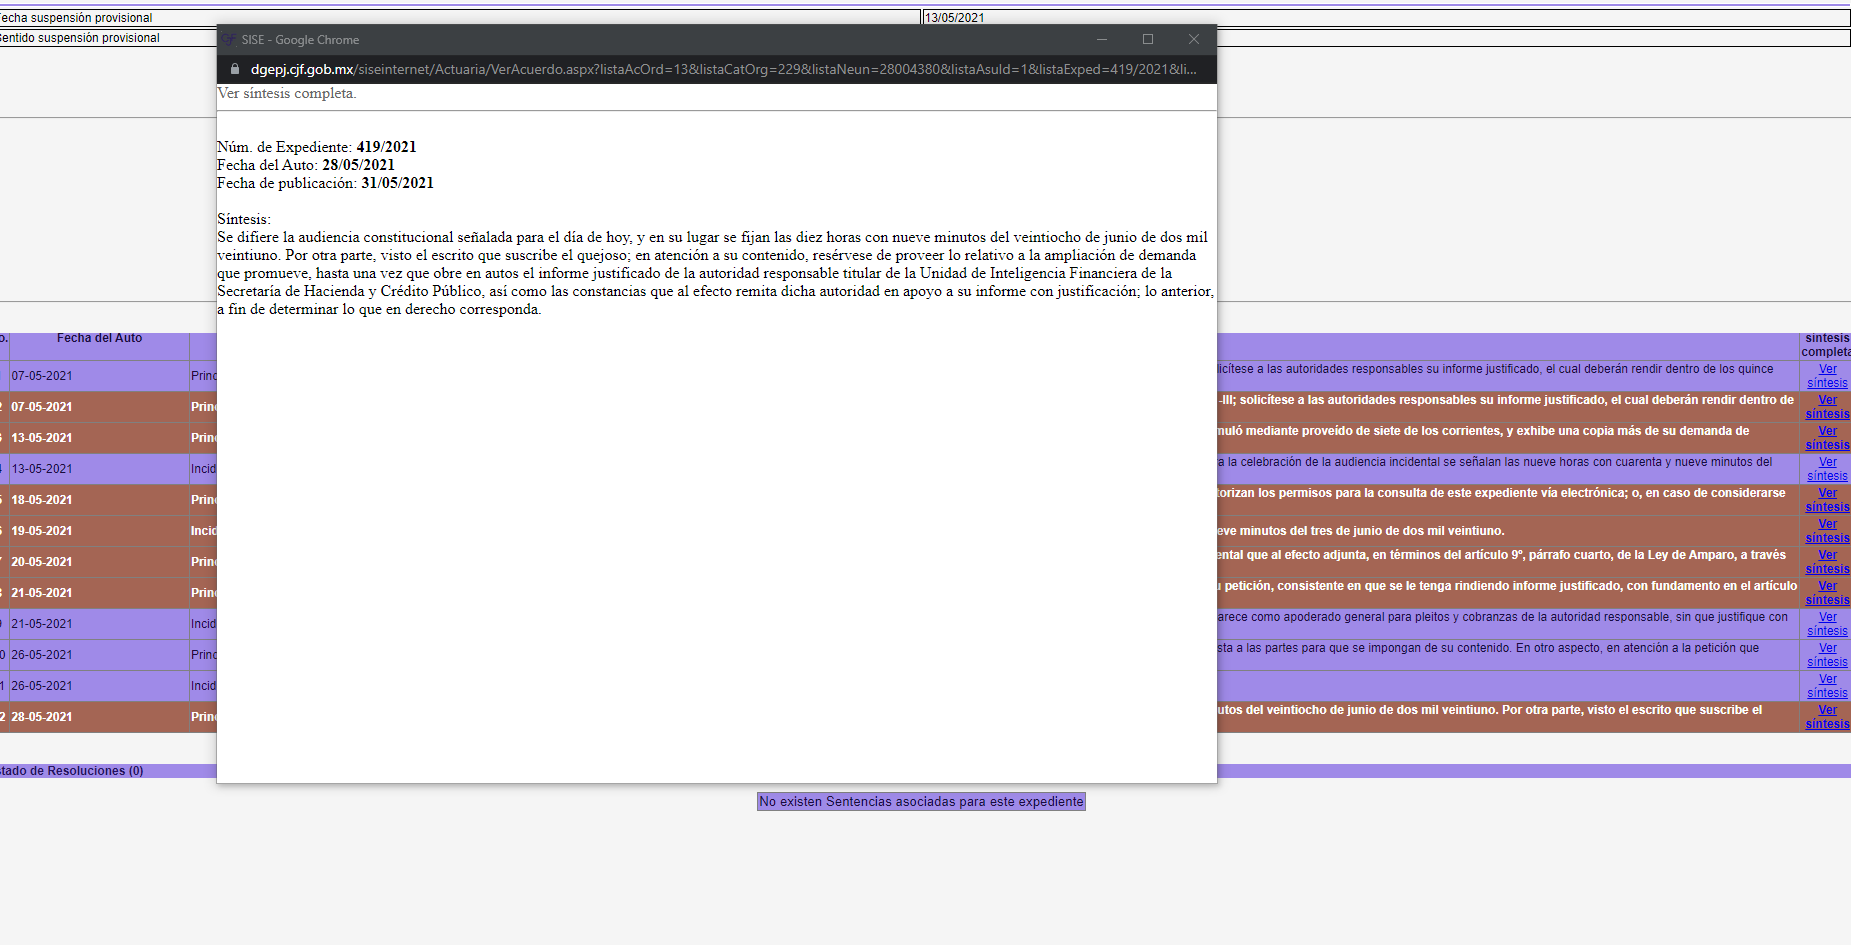The width and height of the screenshot is (1851, 945).
Task: Open 'Ver síntesis' link for 'apoderado general' row
Action: pyautogui.click(x=1827, y=624)
